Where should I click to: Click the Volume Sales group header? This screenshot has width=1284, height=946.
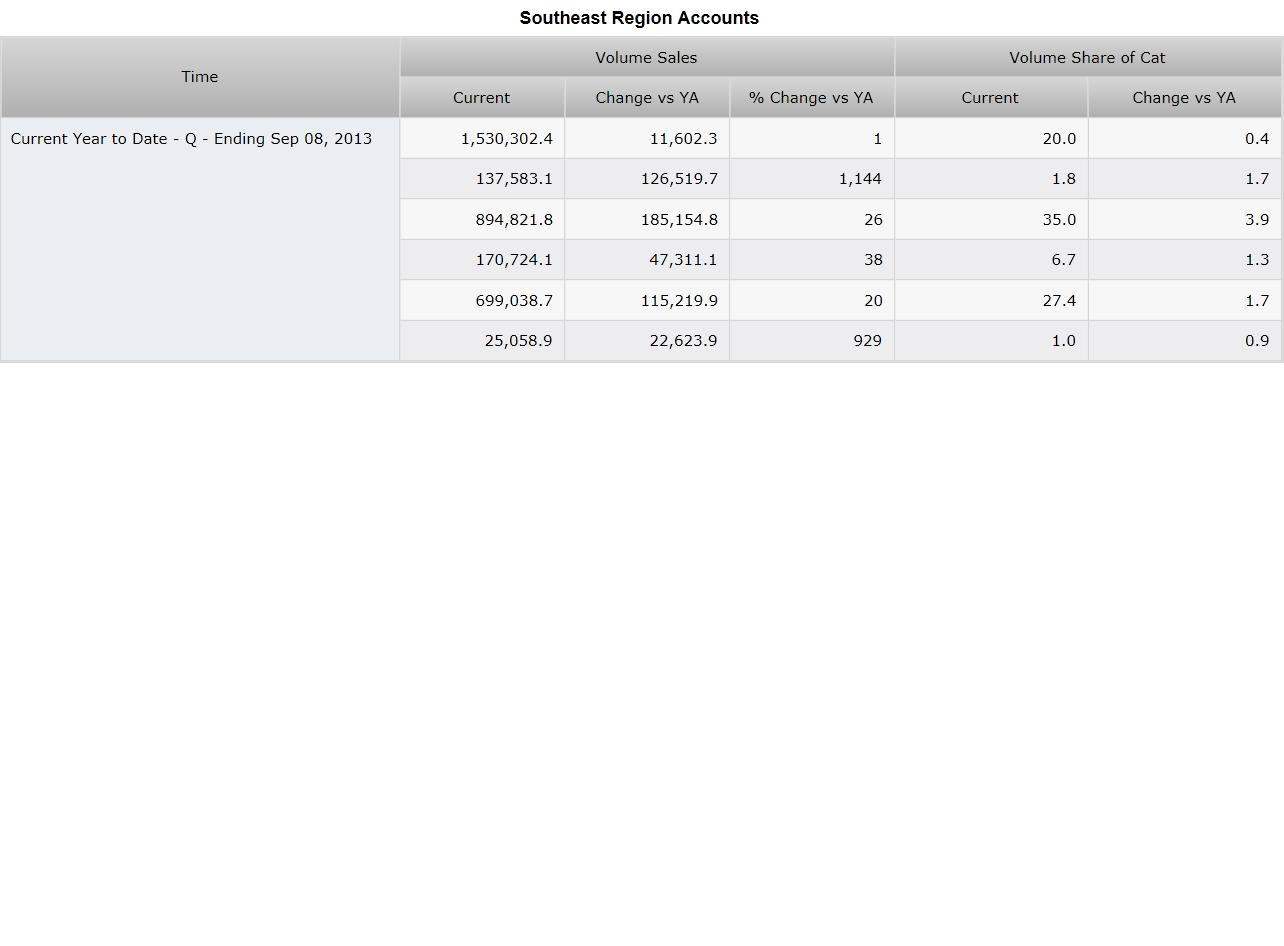point(647,57)
